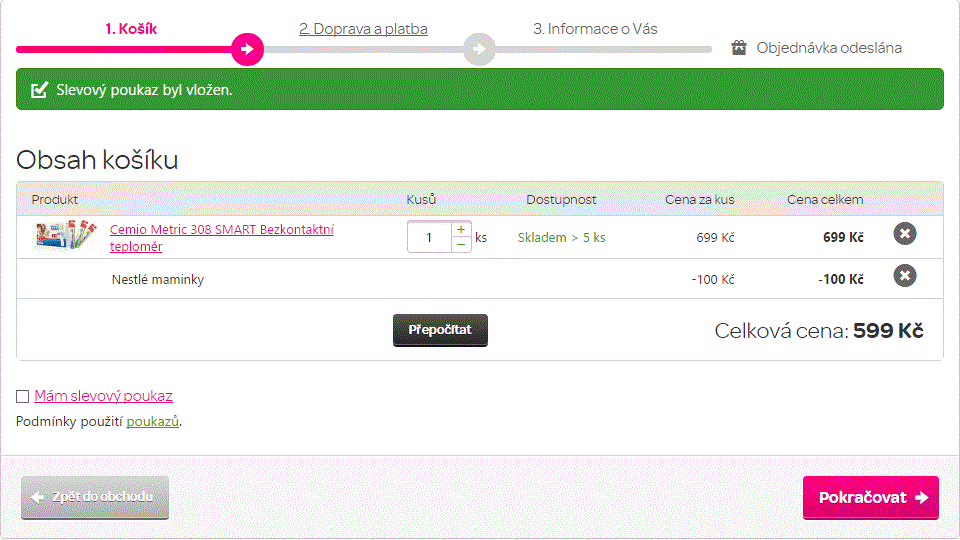Remove the Cemio thermometer from the cart

click(x=904, y=234)
